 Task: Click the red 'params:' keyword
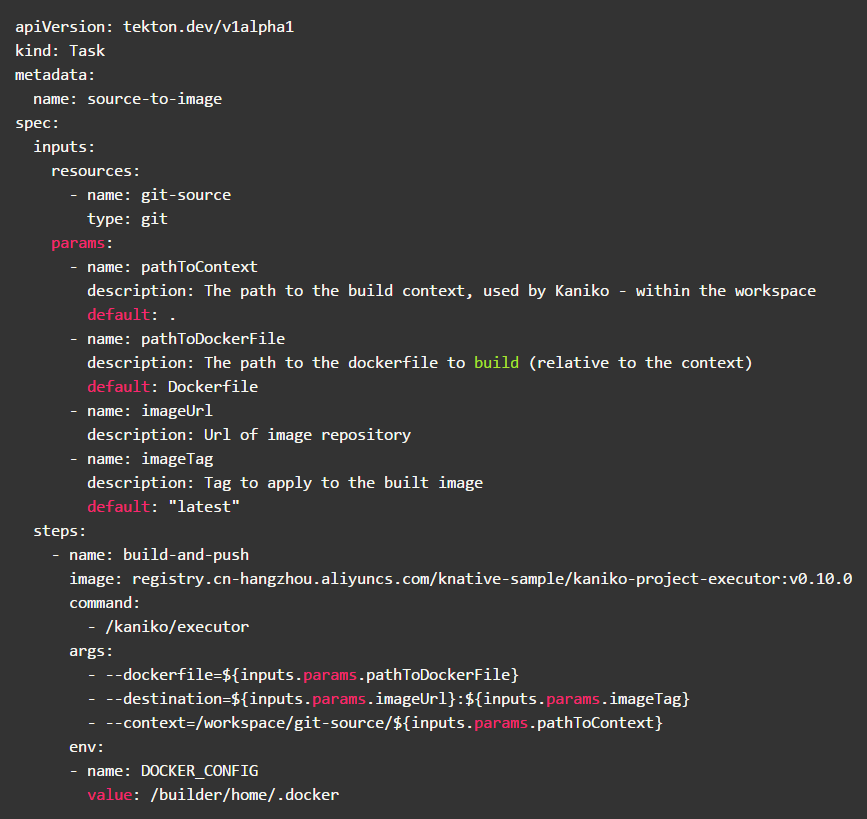[82, 243]
